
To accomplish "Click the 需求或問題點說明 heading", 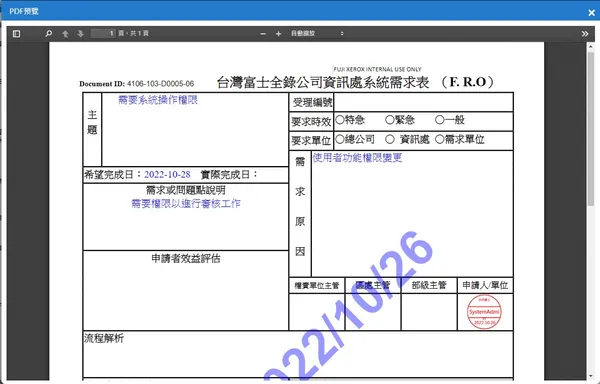I will pyautogui.click(x=186, y=190).
